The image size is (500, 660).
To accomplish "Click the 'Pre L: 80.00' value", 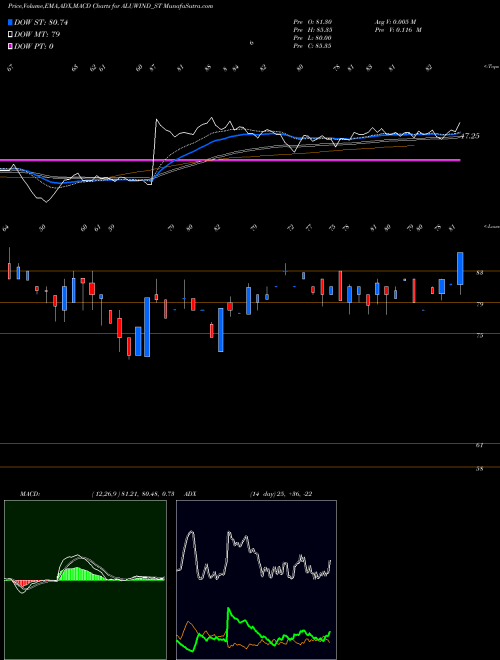I will [x=312, y=38].
